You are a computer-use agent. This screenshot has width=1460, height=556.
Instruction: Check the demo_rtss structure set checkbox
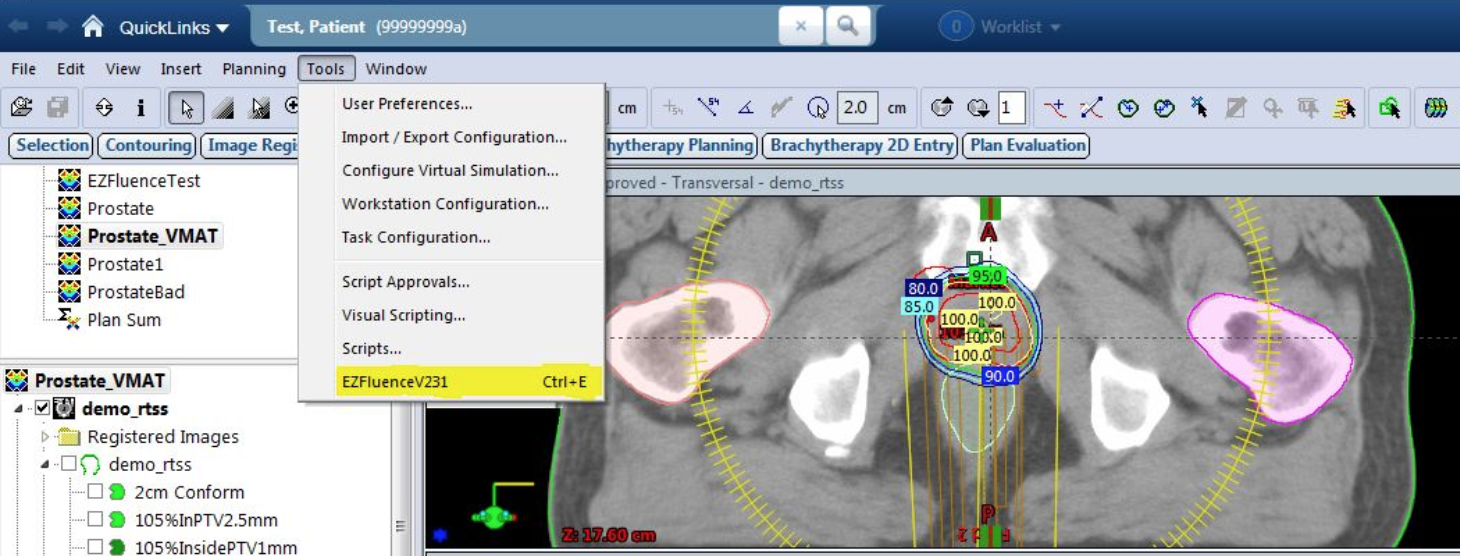coord(68,465)
